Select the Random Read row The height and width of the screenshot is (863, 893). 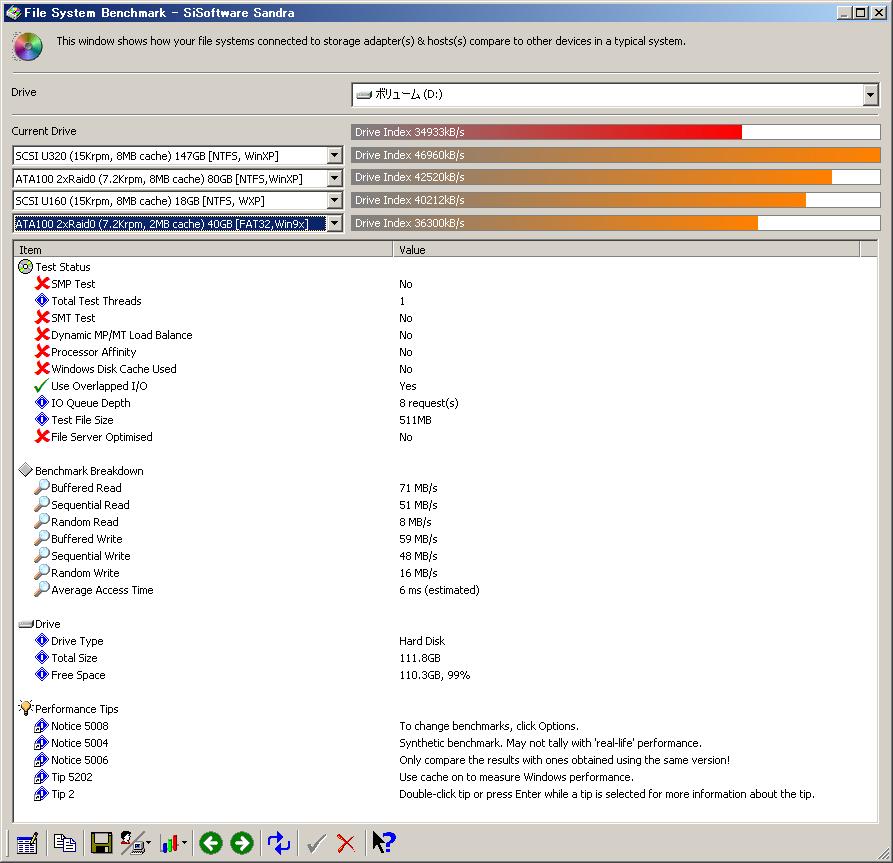444,522
